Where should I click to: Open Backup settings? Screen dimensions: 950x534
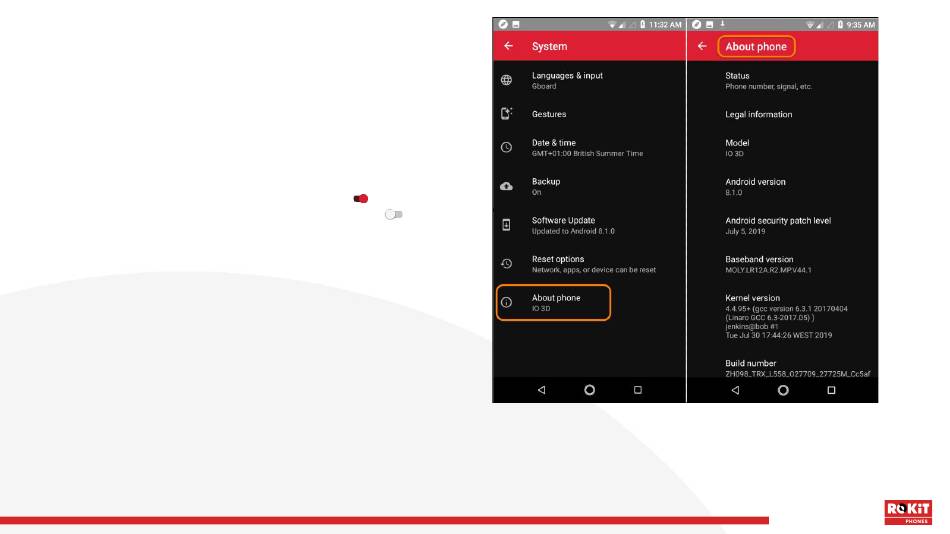(x=590, y=186)
